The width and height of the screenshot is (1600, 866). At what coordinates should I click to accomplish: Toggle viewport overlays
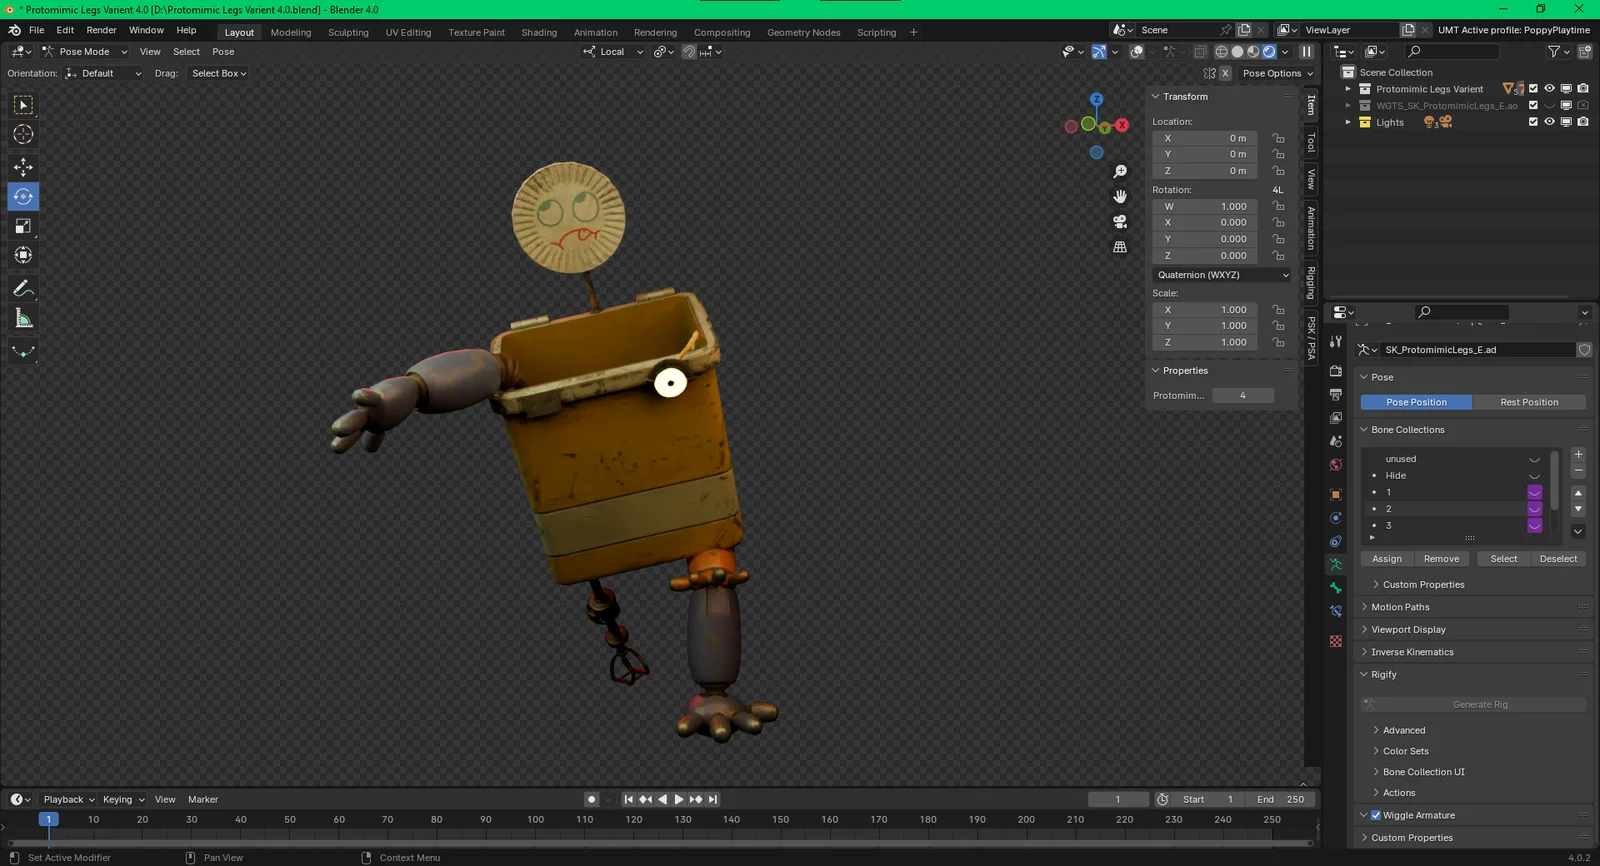(1137, 52)
